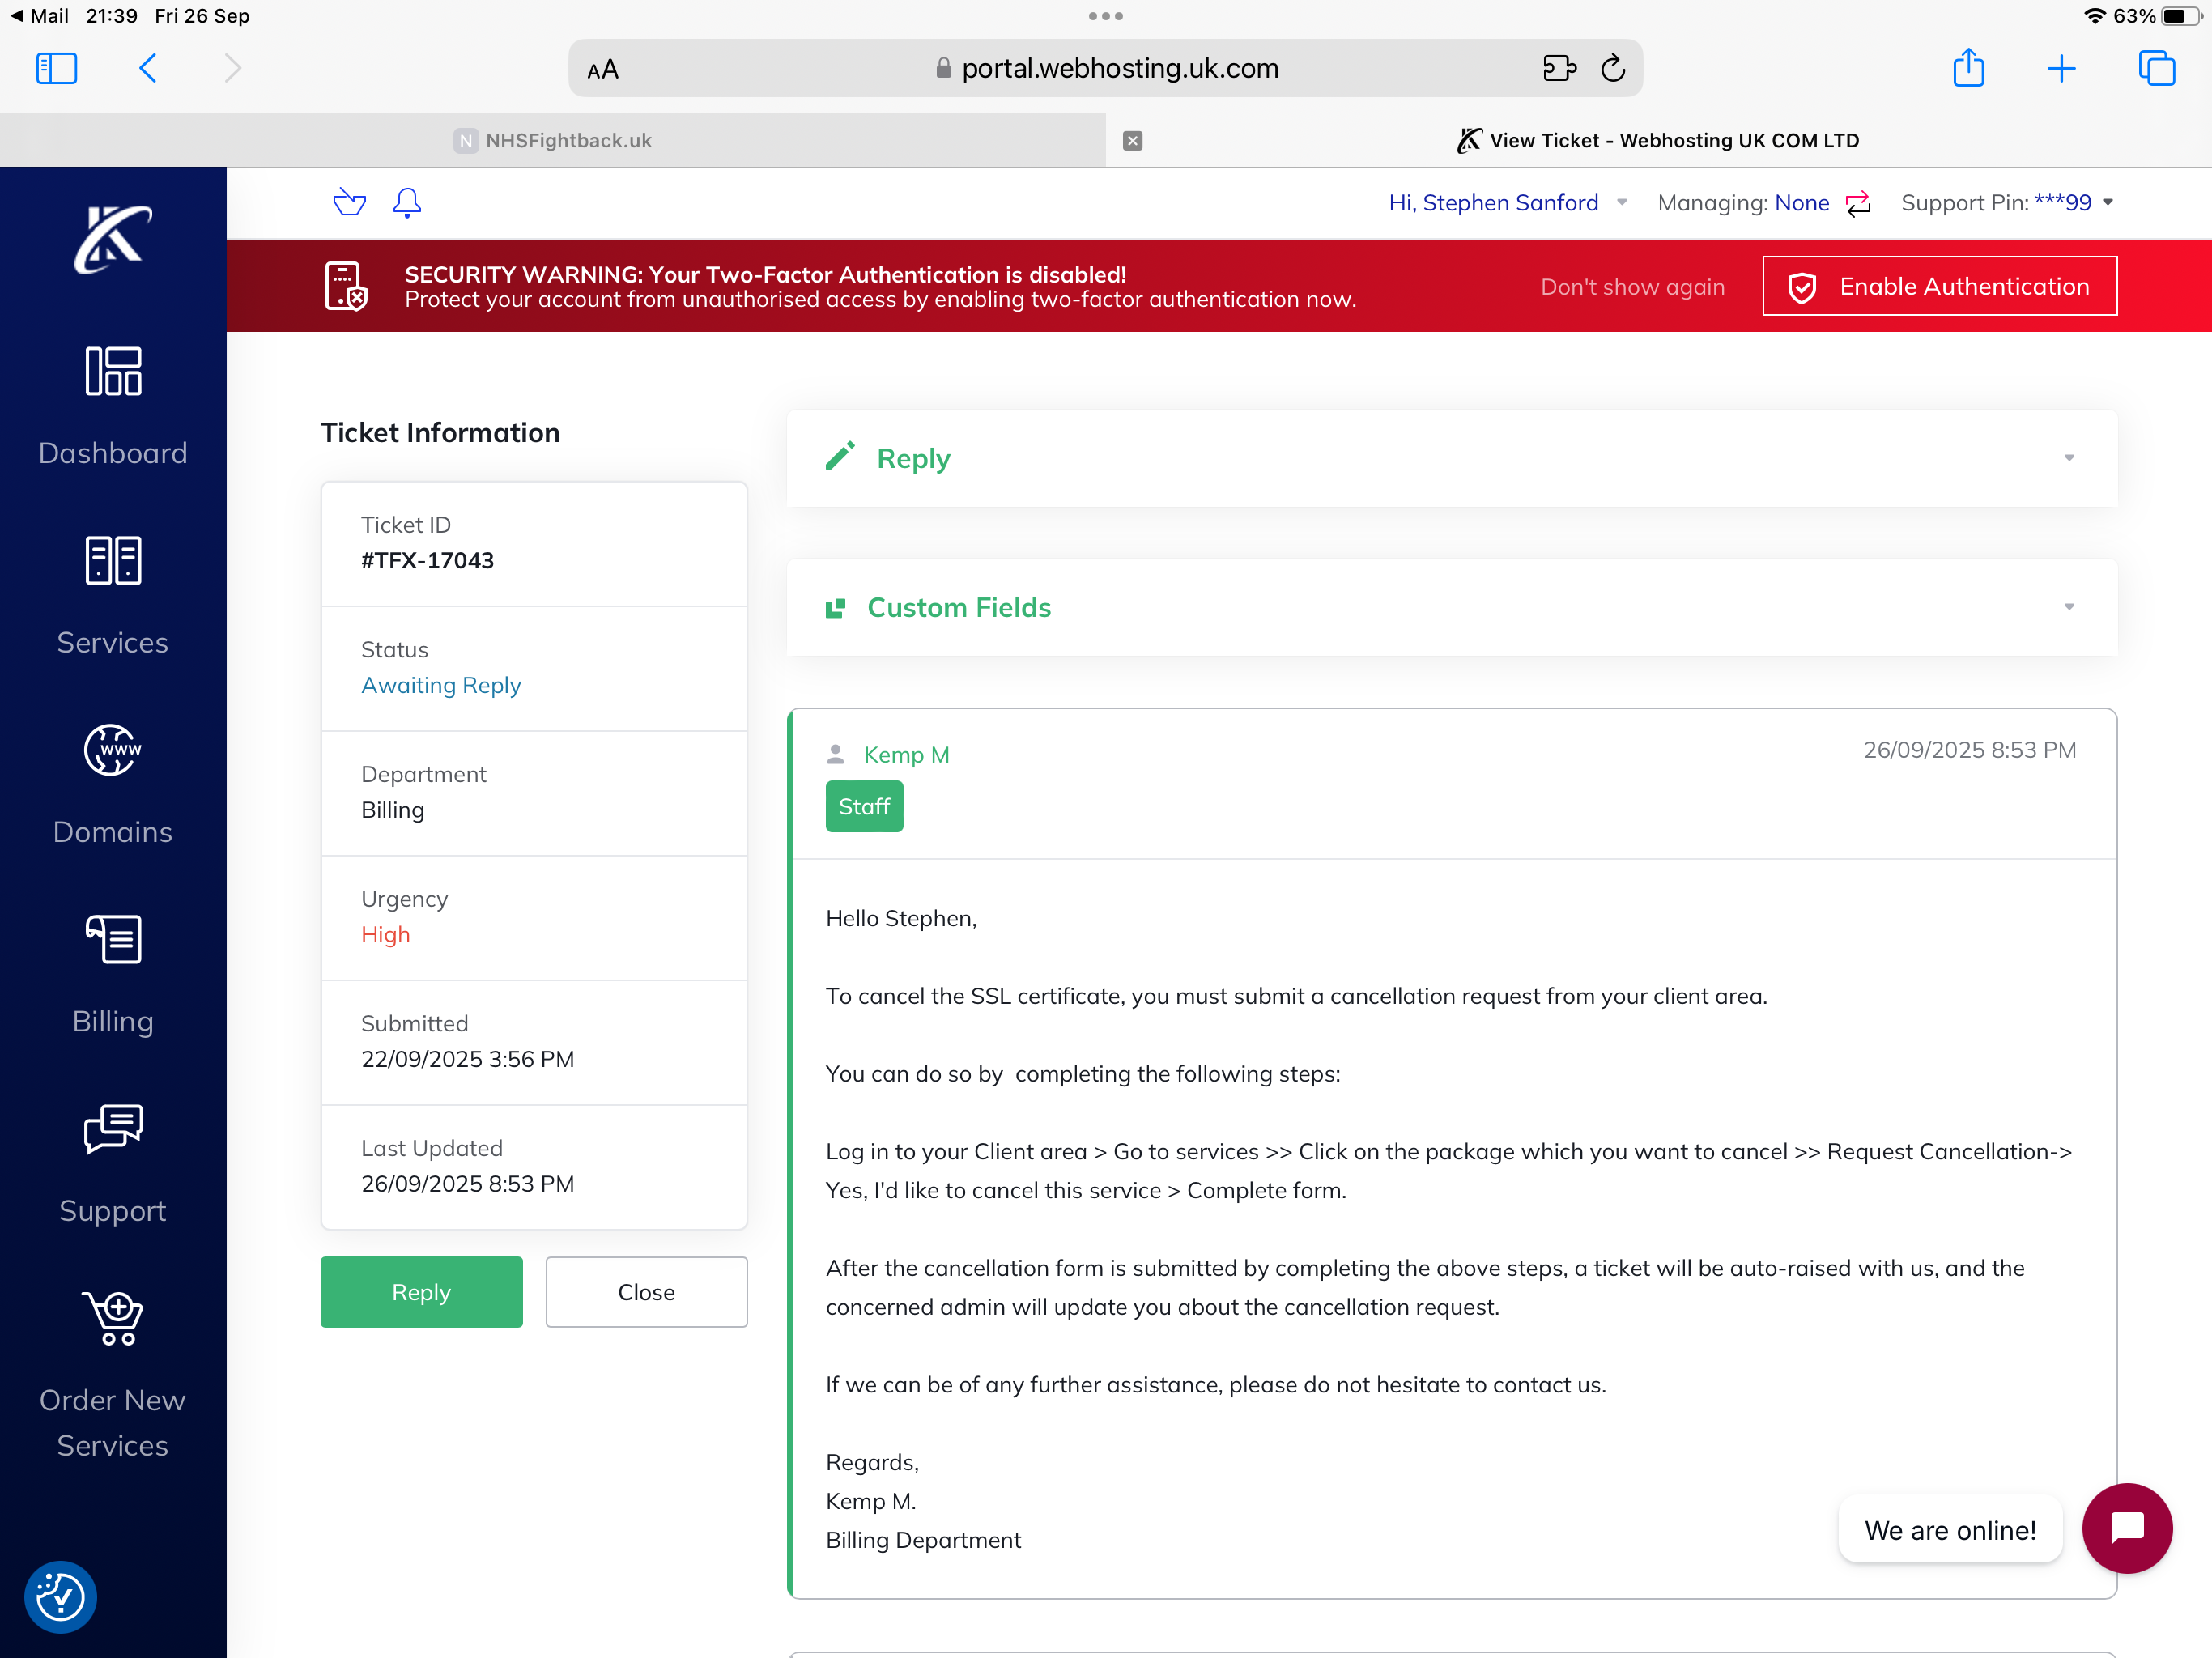Click the switch managing account arrows icon

click(1858, 203)
